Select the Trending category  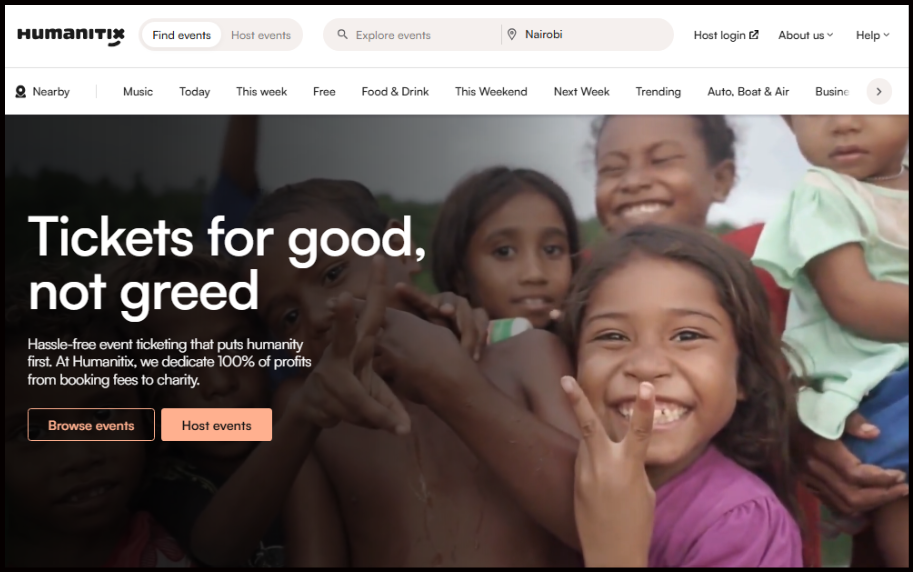[658, 91]
